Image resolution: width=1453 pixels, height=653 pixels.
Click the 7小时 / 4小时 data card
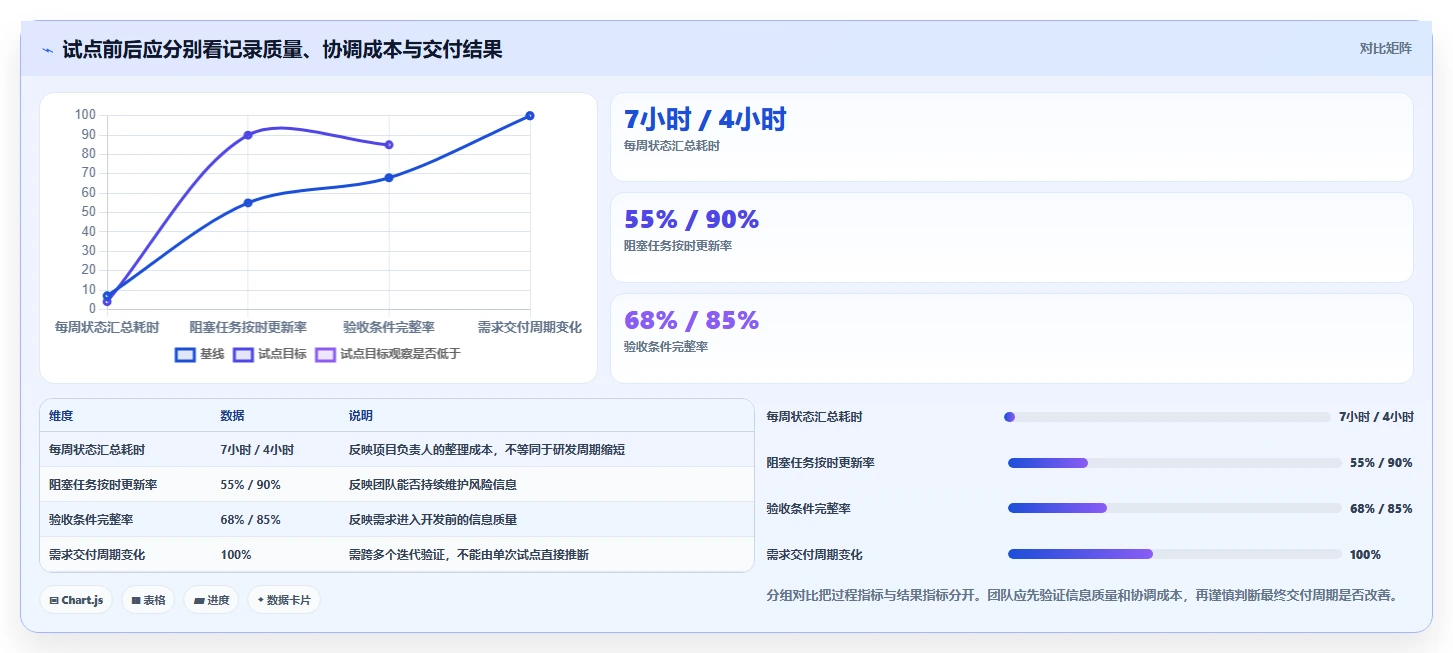pyautogui.click(x=1012, y=137)
